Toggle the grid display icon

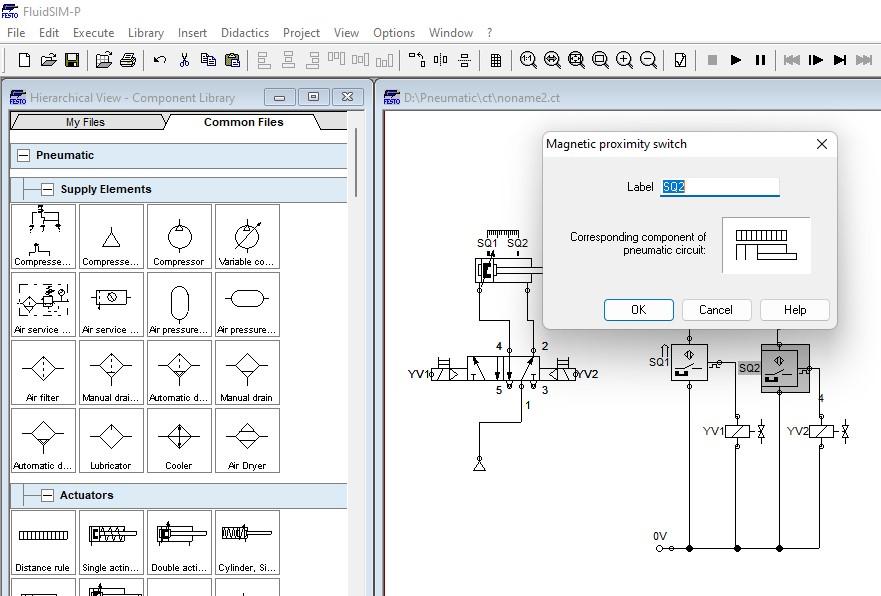pos(495,60)
